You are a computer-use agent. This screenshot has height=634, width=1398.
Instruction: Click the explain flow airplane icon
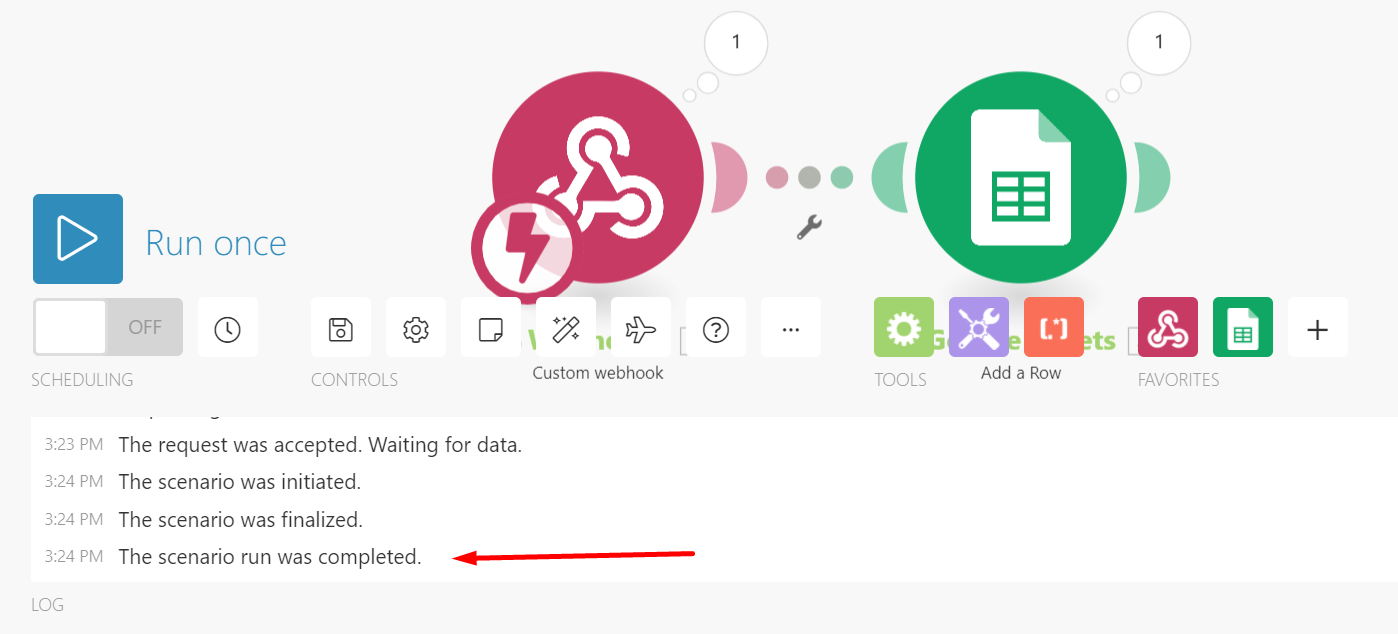click(x=641, y=327)
